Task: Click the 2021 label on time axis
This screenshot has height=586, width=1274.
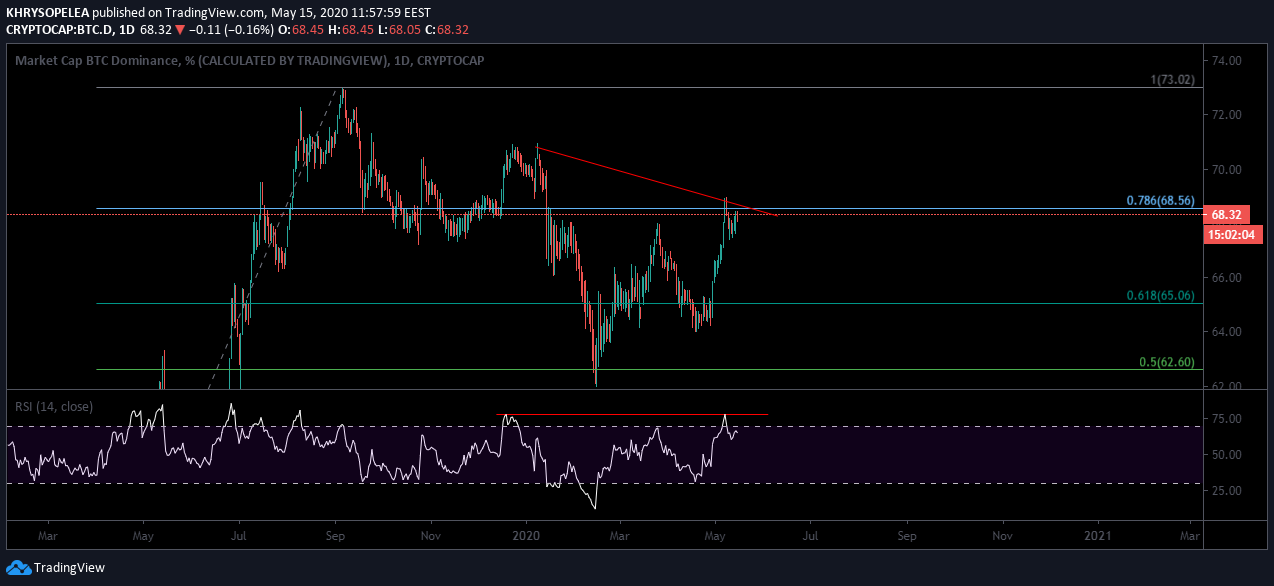Action: 1099,535
